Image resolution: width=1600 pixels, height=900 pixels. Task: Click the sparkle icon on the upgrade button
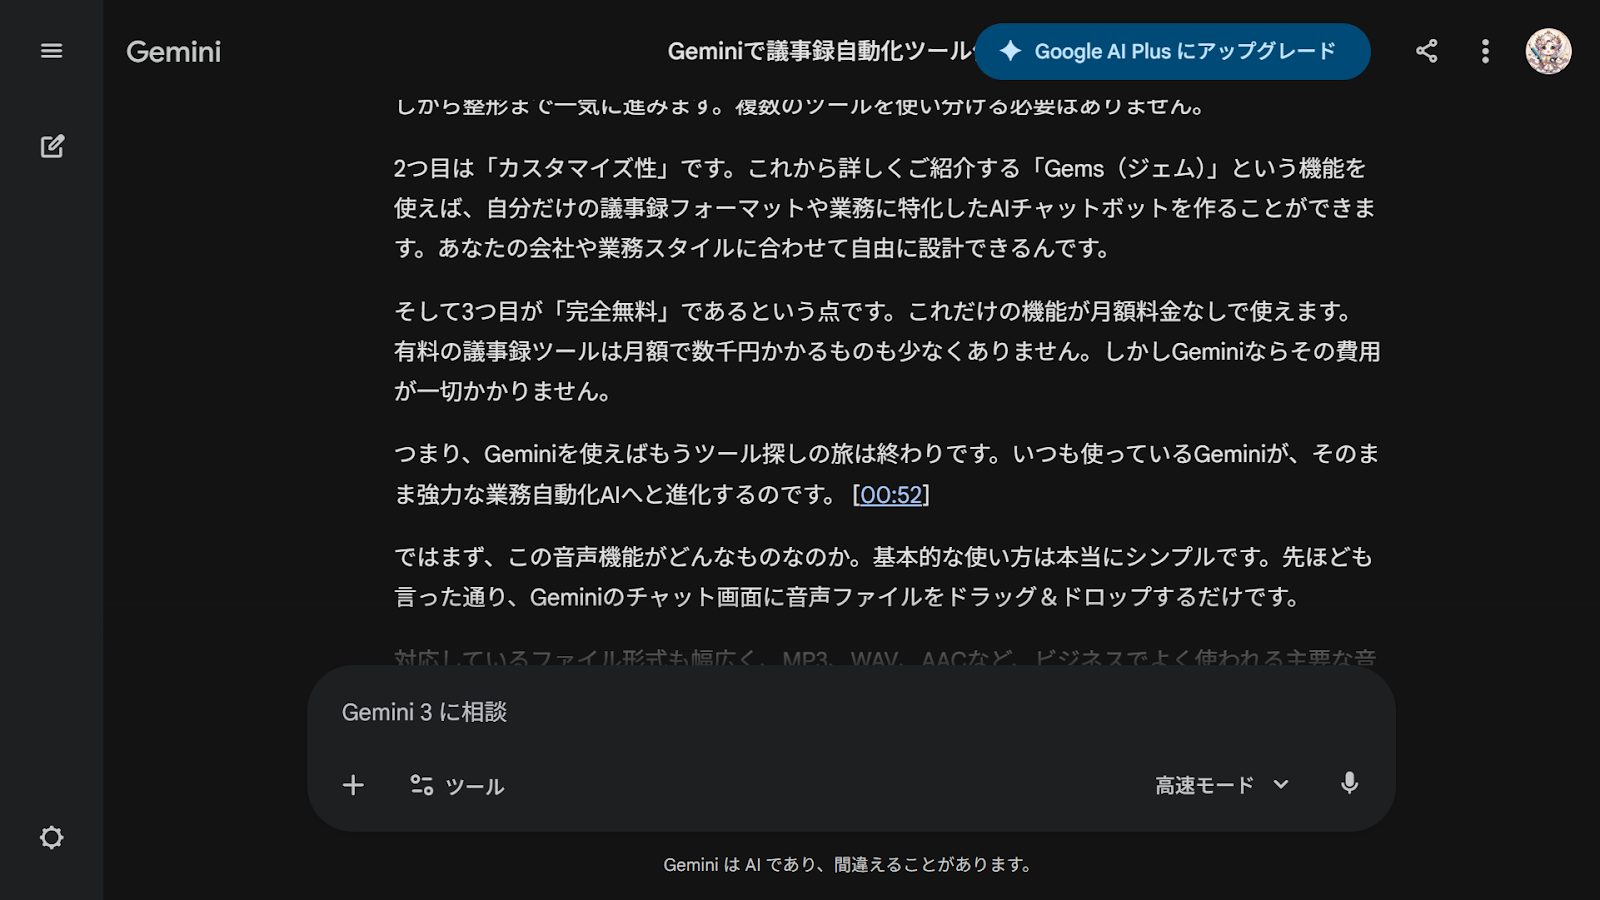(x=1010, y=51)
